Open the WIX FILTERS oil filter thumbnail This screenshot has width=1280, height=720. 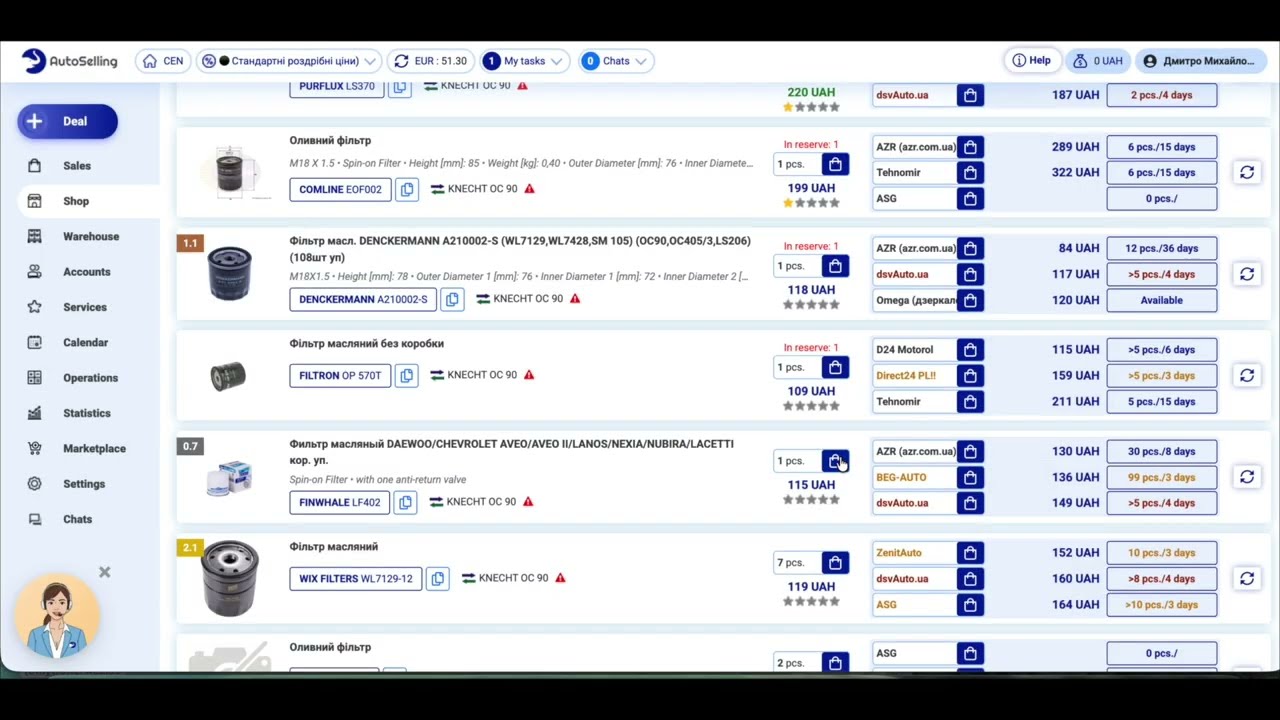(x=230, y=579)
